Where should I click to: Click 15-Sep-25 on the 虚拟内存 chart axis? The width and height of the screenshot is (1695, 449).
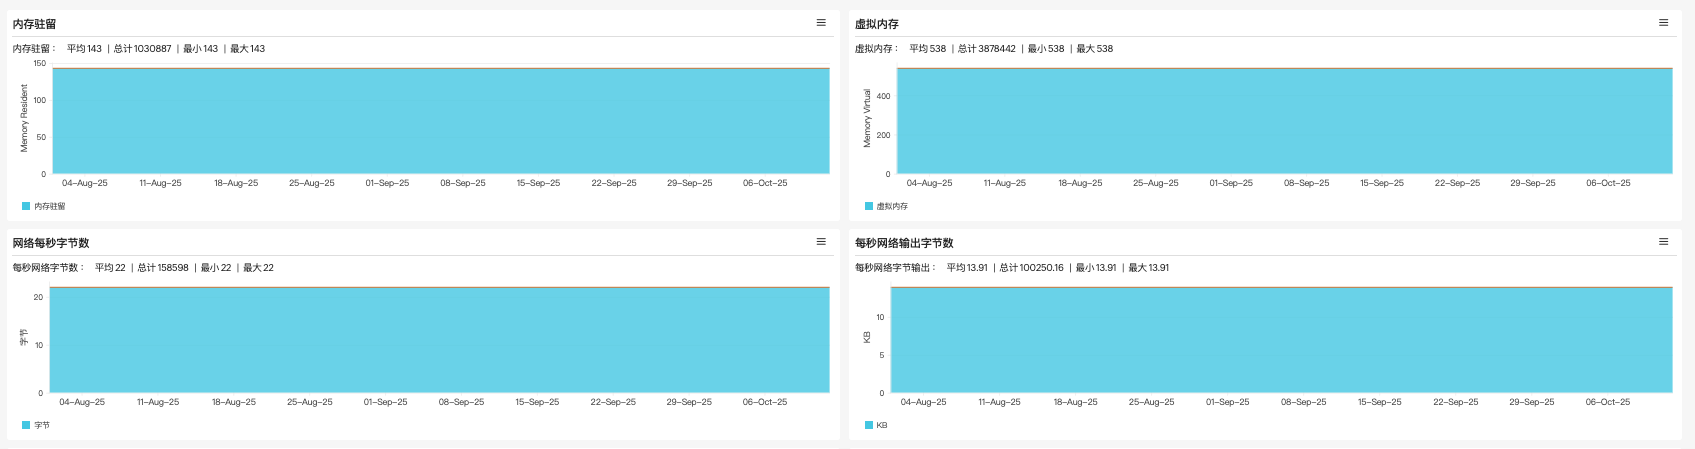click(x=1381, y=183)
